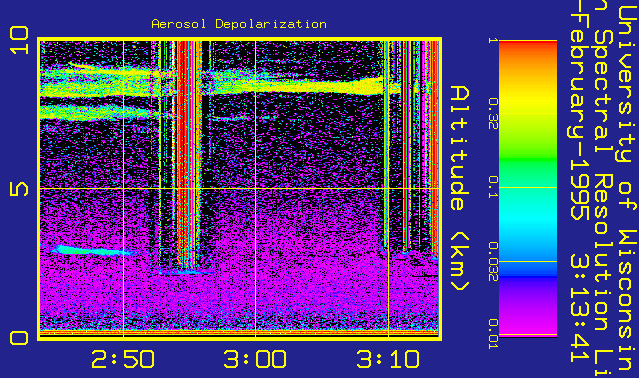Click the 0.01 color scale label
Screen dimensions: 639x378
[493, 334]
